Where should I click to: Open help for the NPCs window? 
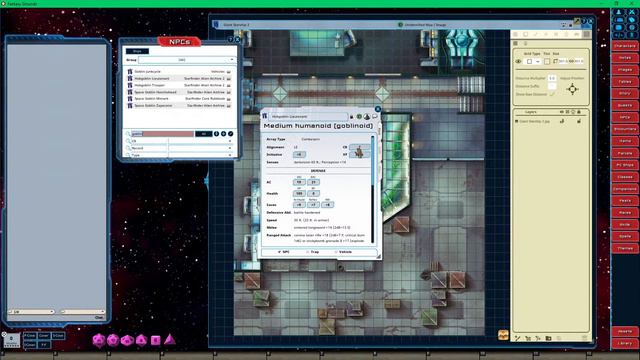pyautogui.click(x=231, y=39)
